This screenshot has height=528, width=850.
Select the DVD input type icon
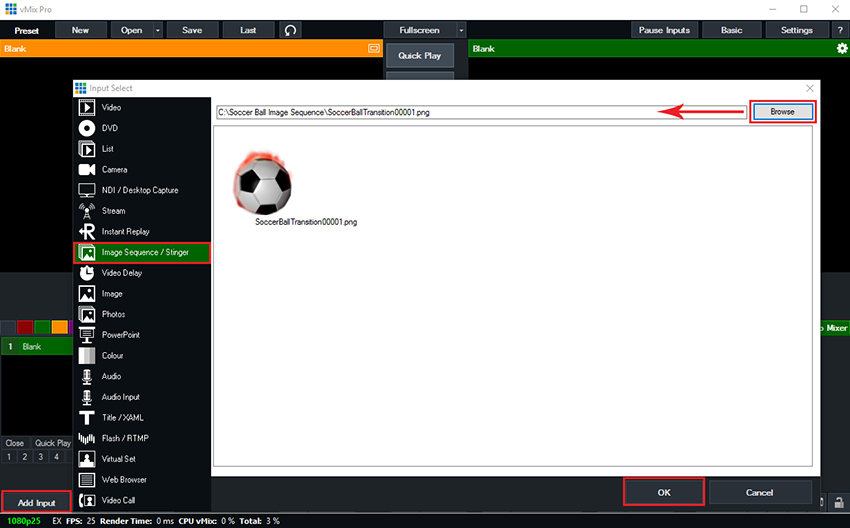[86, 128]
